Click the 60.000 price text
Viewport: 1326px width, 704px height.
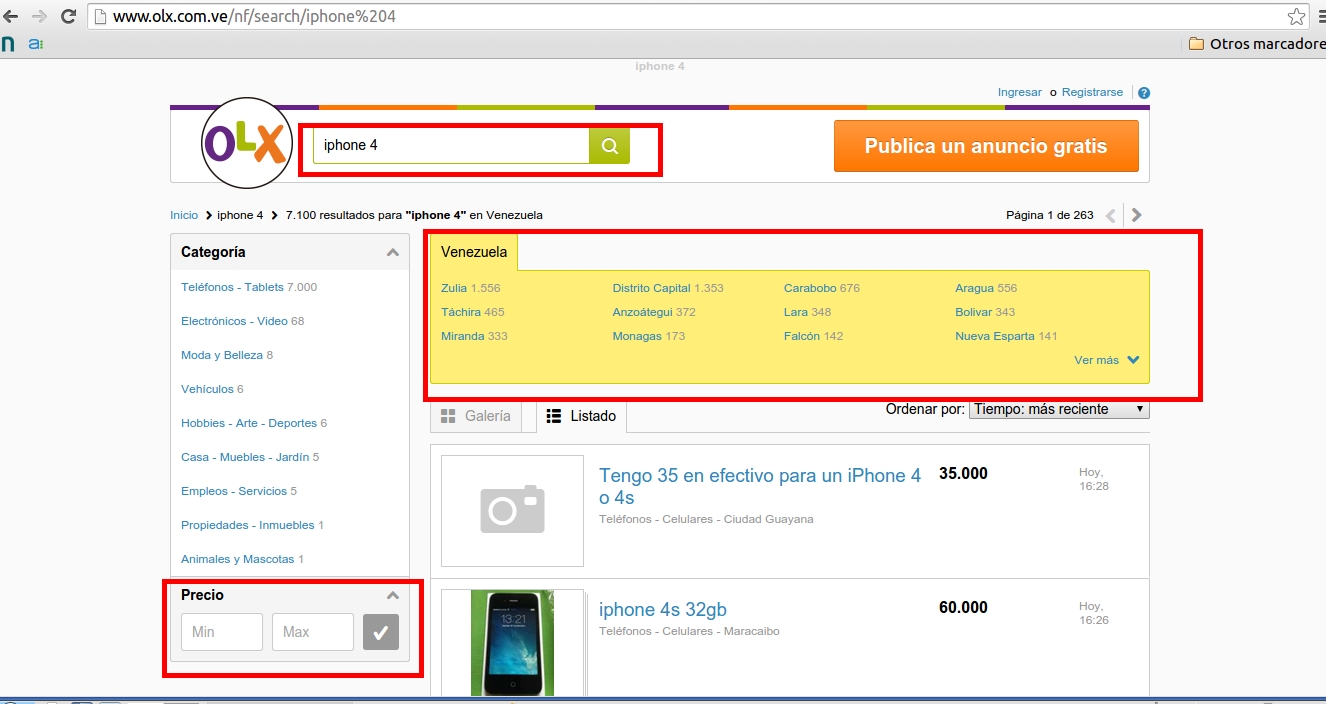pyautogui.click(x=963, y=608)
